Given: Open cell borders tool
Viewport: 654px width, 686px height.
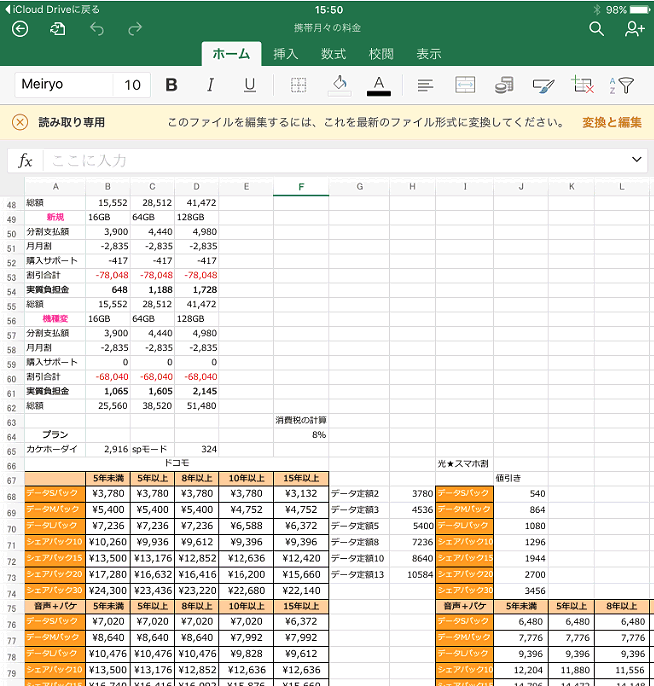Looking at the screenshot, I should tap(297, 85).
